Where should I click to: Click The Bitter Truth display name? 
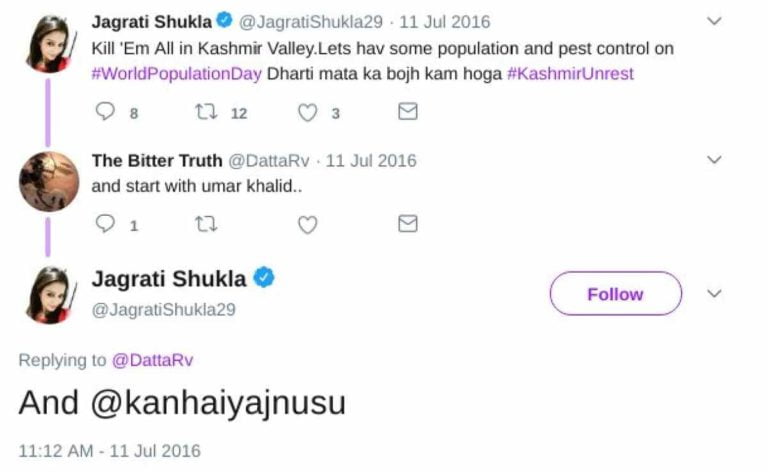pos(156,160)
